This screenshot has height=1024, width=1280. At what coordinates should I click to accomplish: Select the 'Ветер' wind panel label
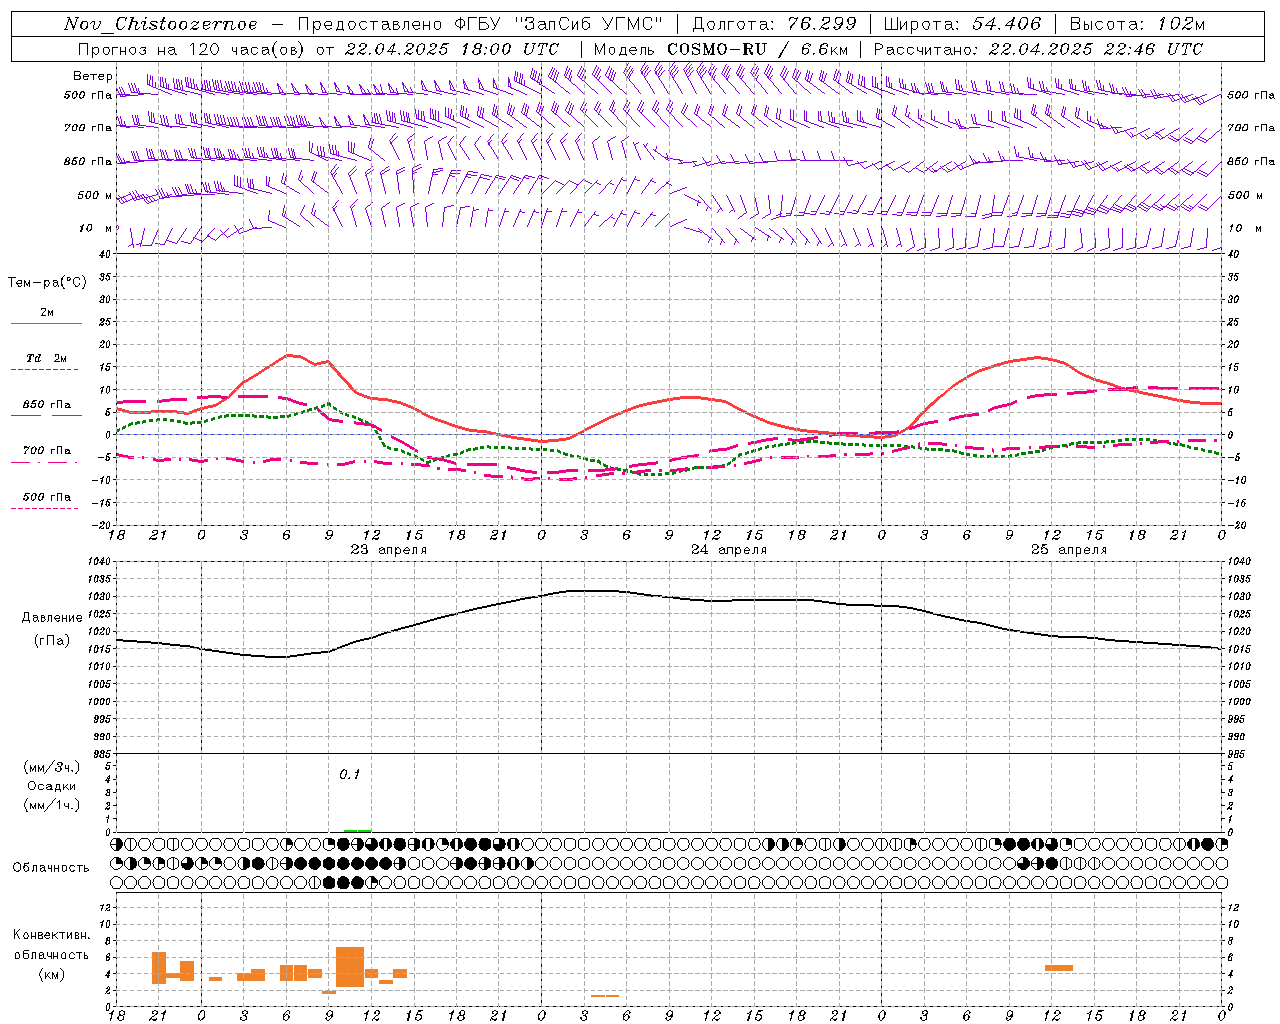click(x=92, y=76)
